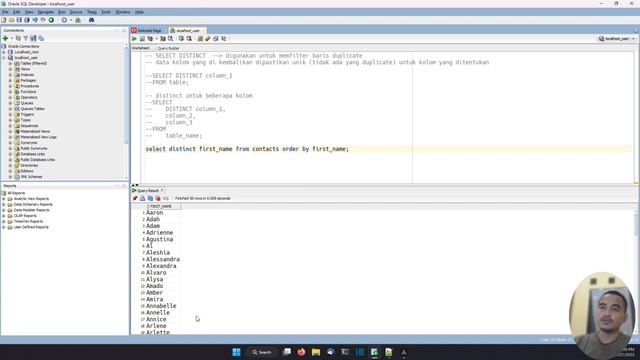The width and height of the screenshot is (640, 360).
Task: Select the Packages tree item
Action: 28,81
